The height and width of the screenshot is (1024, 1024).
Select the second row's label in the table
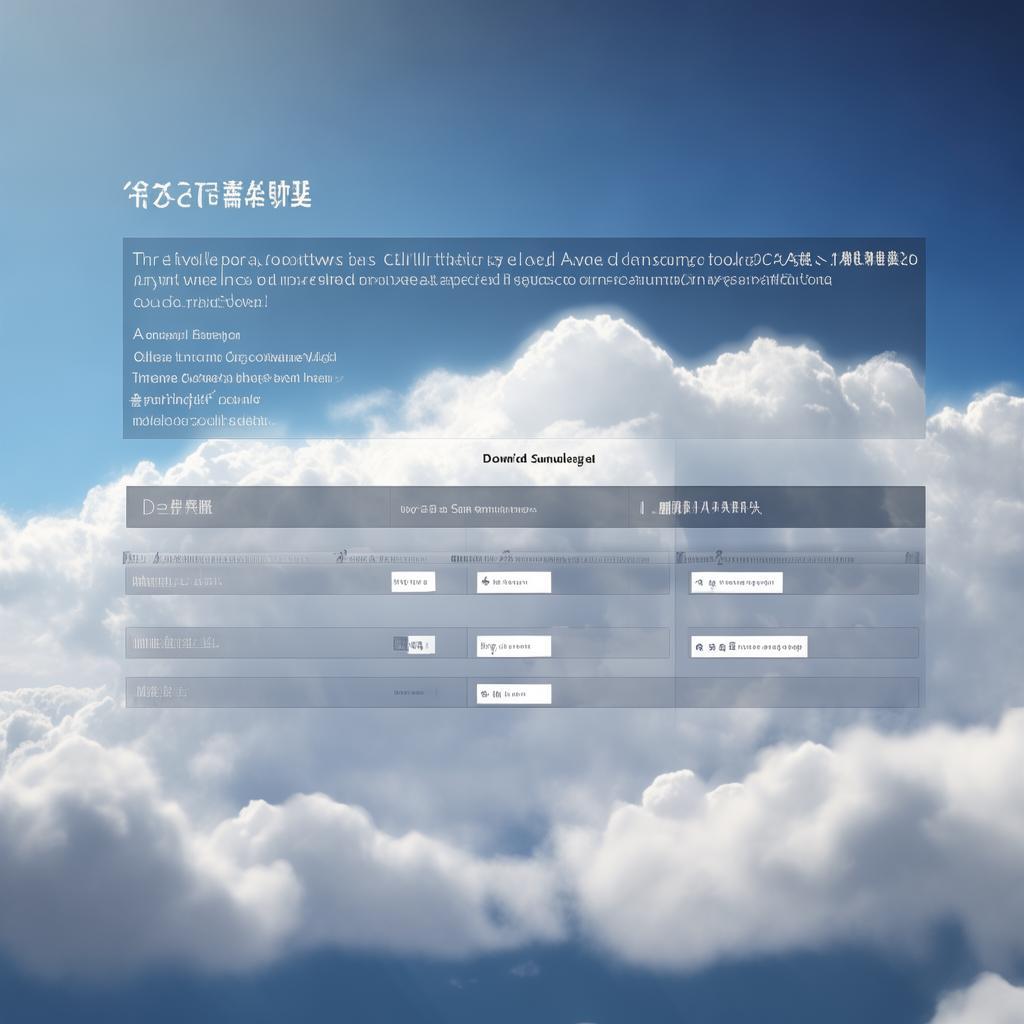176,643
